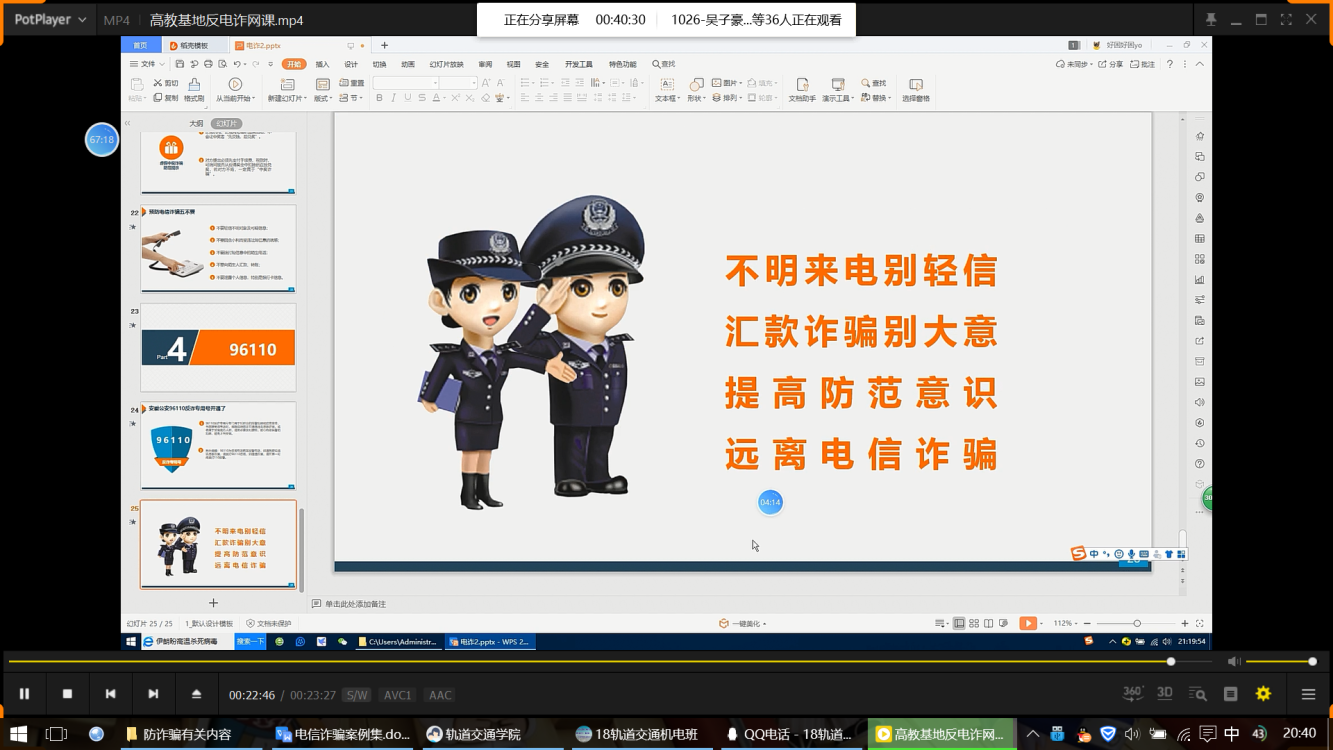Open the 插入 ribbon tab
The width and height of the screenshot is (1333, 750).
(x=322, y=64)
